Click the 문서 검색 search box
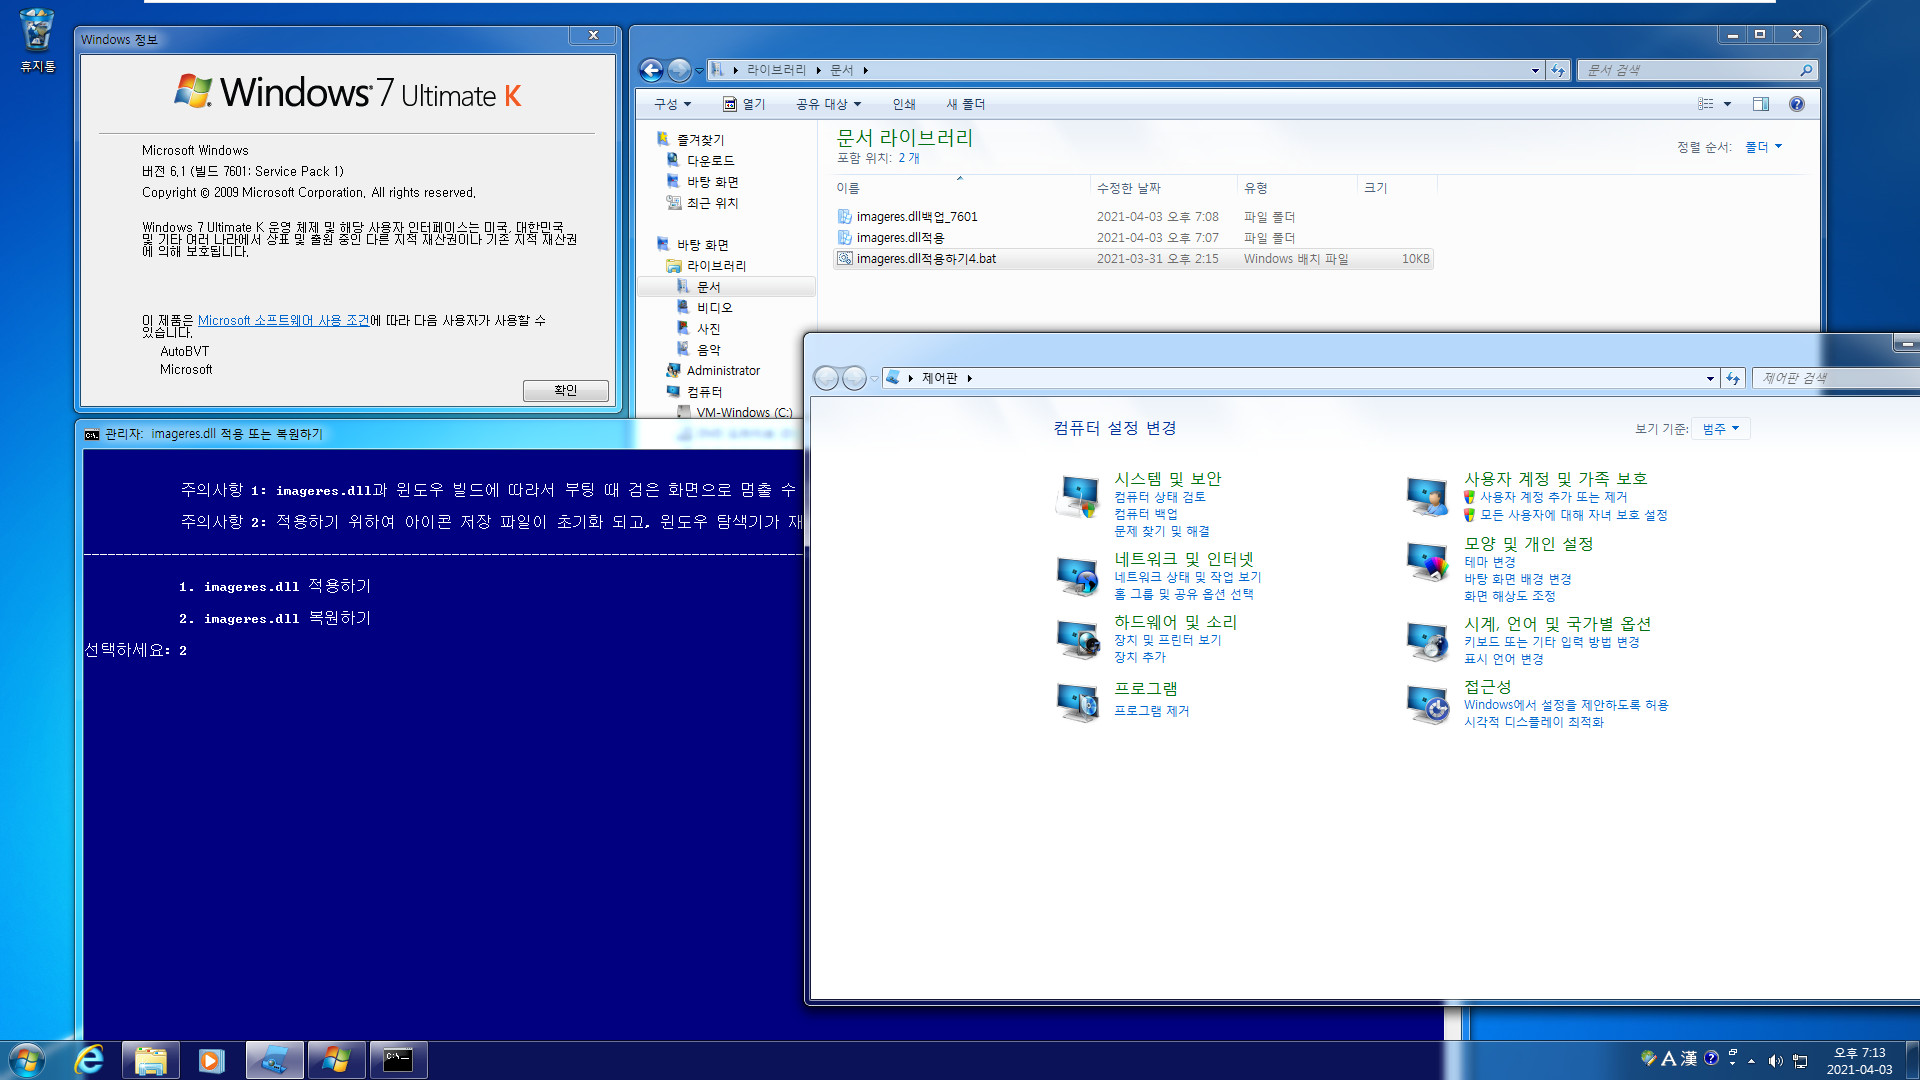 (x=1696, y=70)
